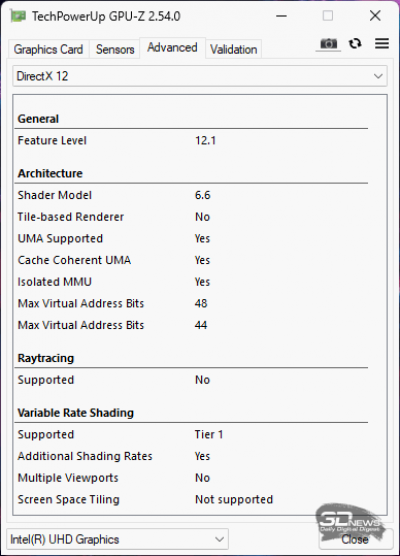Minimize the GPU-Z window
The width and height of the screenshot is (400, 556).
coord(281,16)
